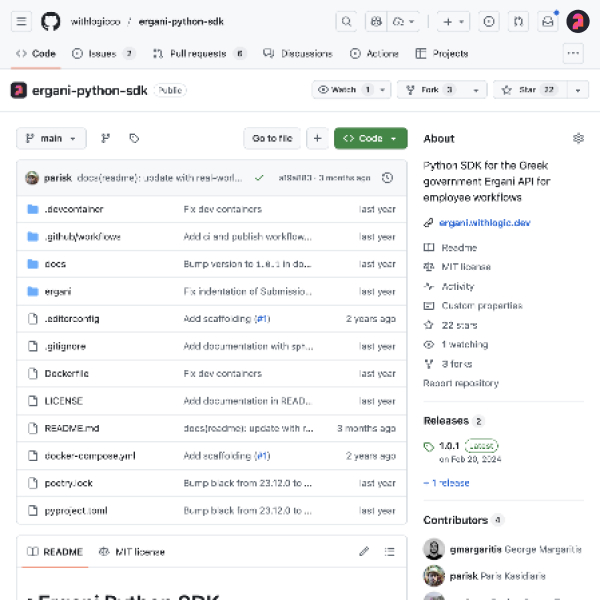600x600 pixels.
Task: Open the poetry.lock file
Action: (x=68, y=483)
